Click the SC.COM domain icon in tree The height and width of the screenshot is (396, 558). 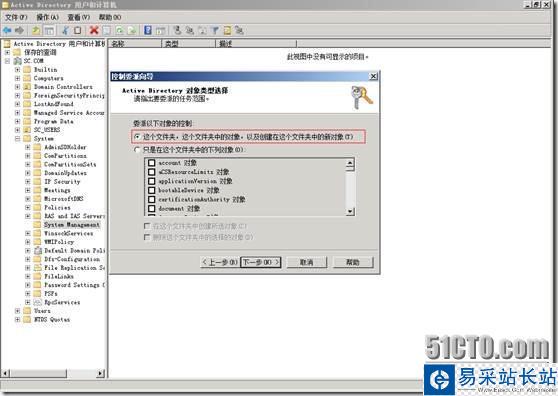click(x=17, y=61)
